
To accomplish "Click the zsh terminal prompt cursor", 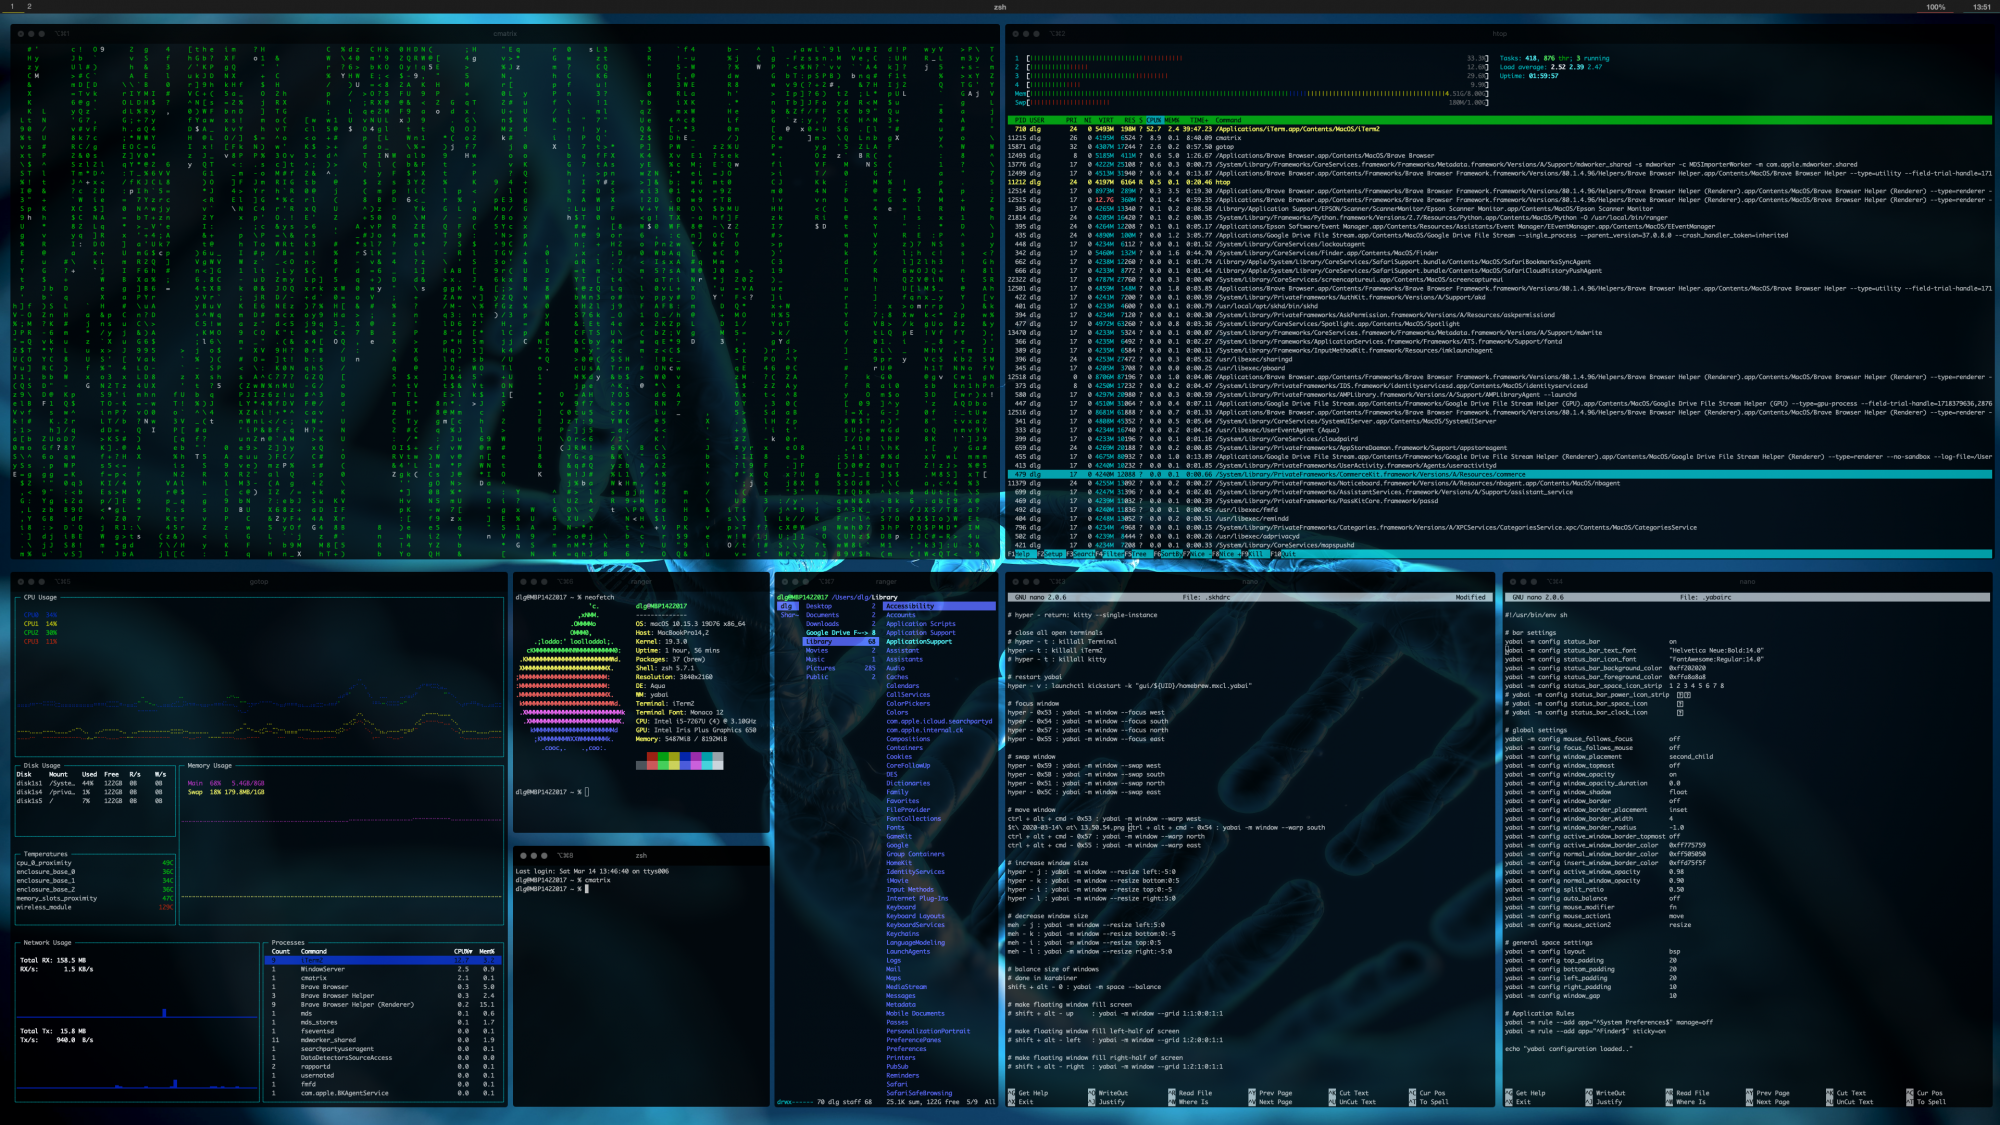I will click(587, 889).
